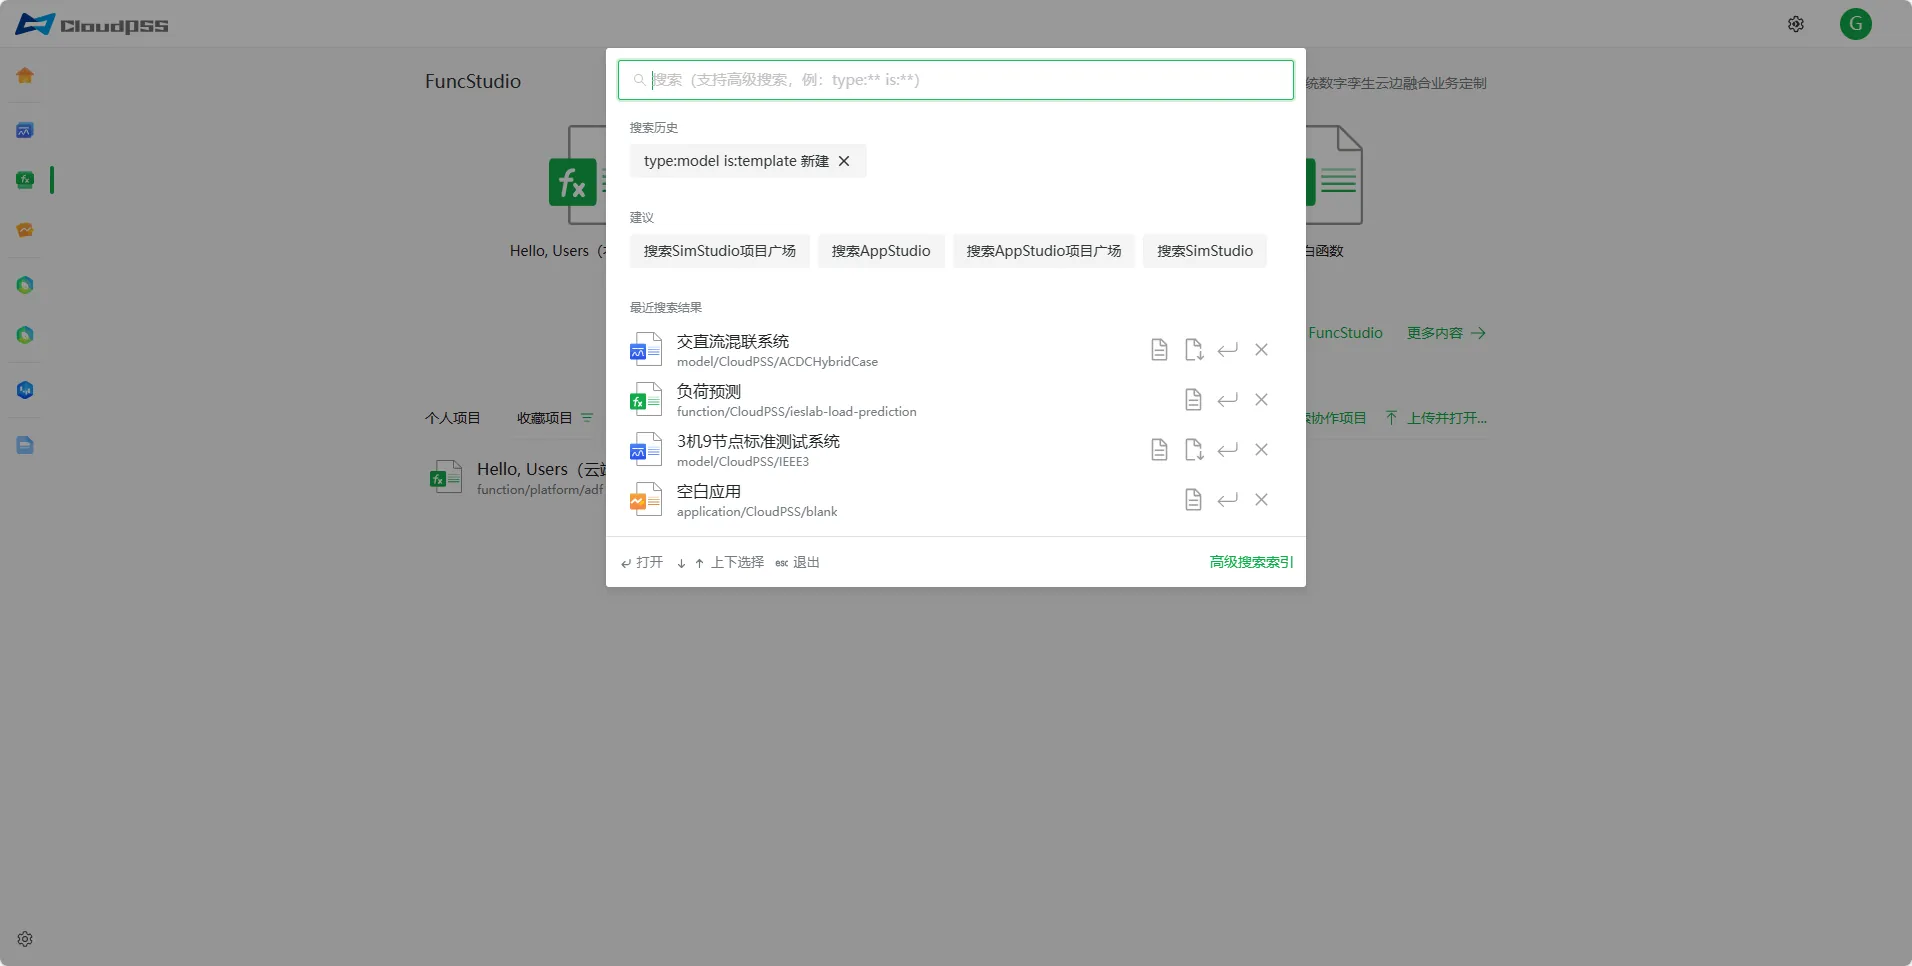Click the search input field
1912x966 pixels.
(x=956, y=80)
